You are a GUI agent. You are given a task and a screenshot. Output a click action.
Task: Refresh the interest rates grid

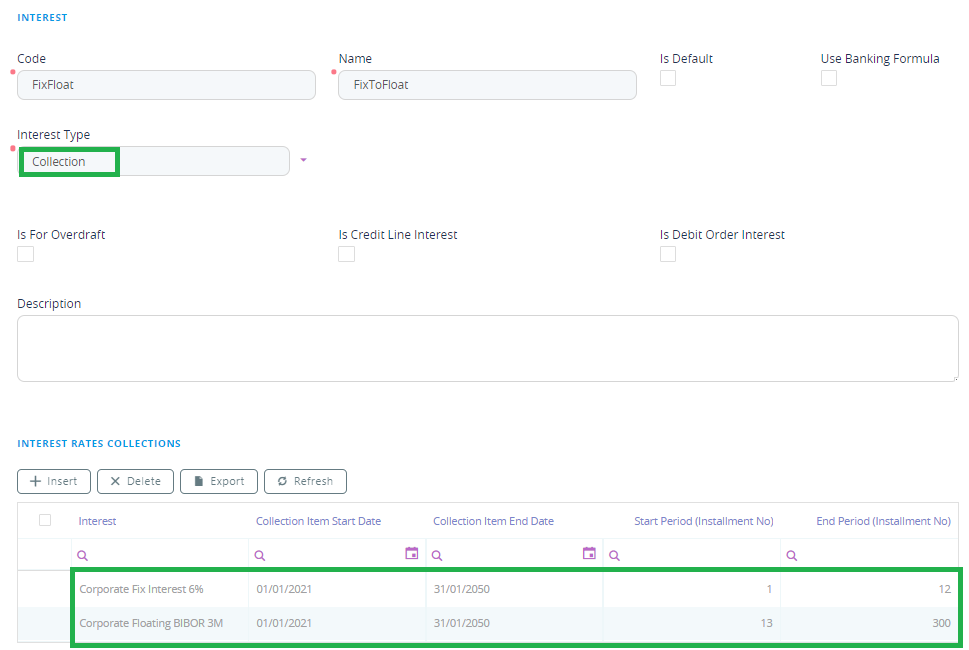click(305, 481)
